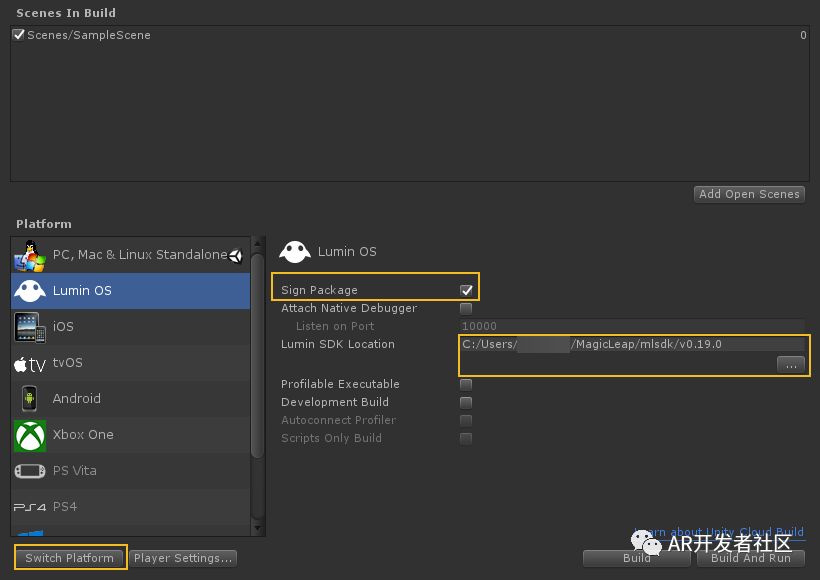Screen dimensions: 820x580
Task: Click the PS Vita handheld icon
Action: coord(30,471)
